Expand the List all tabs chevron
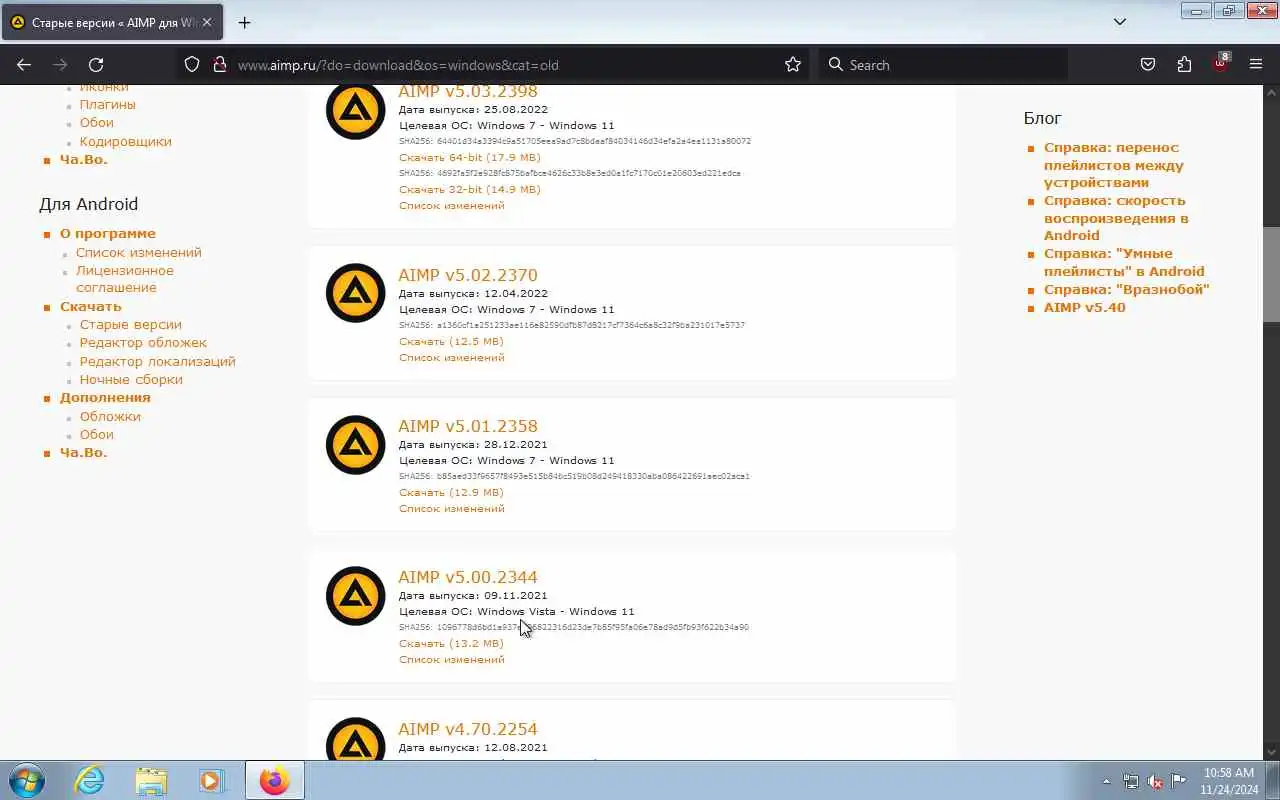The height and width of the screenshot is (800, 1280). pyautogui.click(x=1120, y=22)
